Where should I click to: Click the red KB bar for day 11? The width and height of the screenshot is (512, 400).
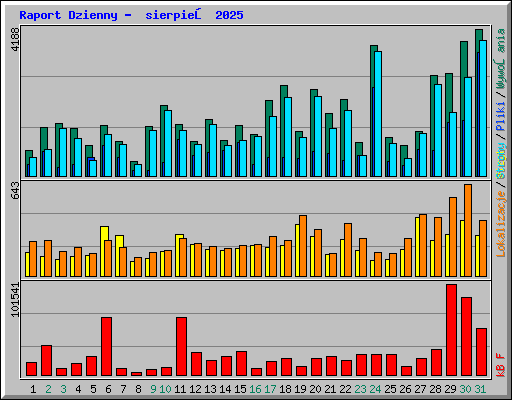(181, 347)
